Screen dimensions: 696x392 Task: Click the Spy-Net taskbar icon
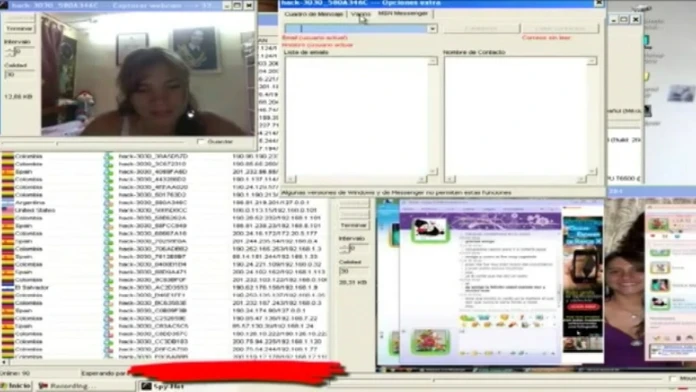[x=146, y=386]
